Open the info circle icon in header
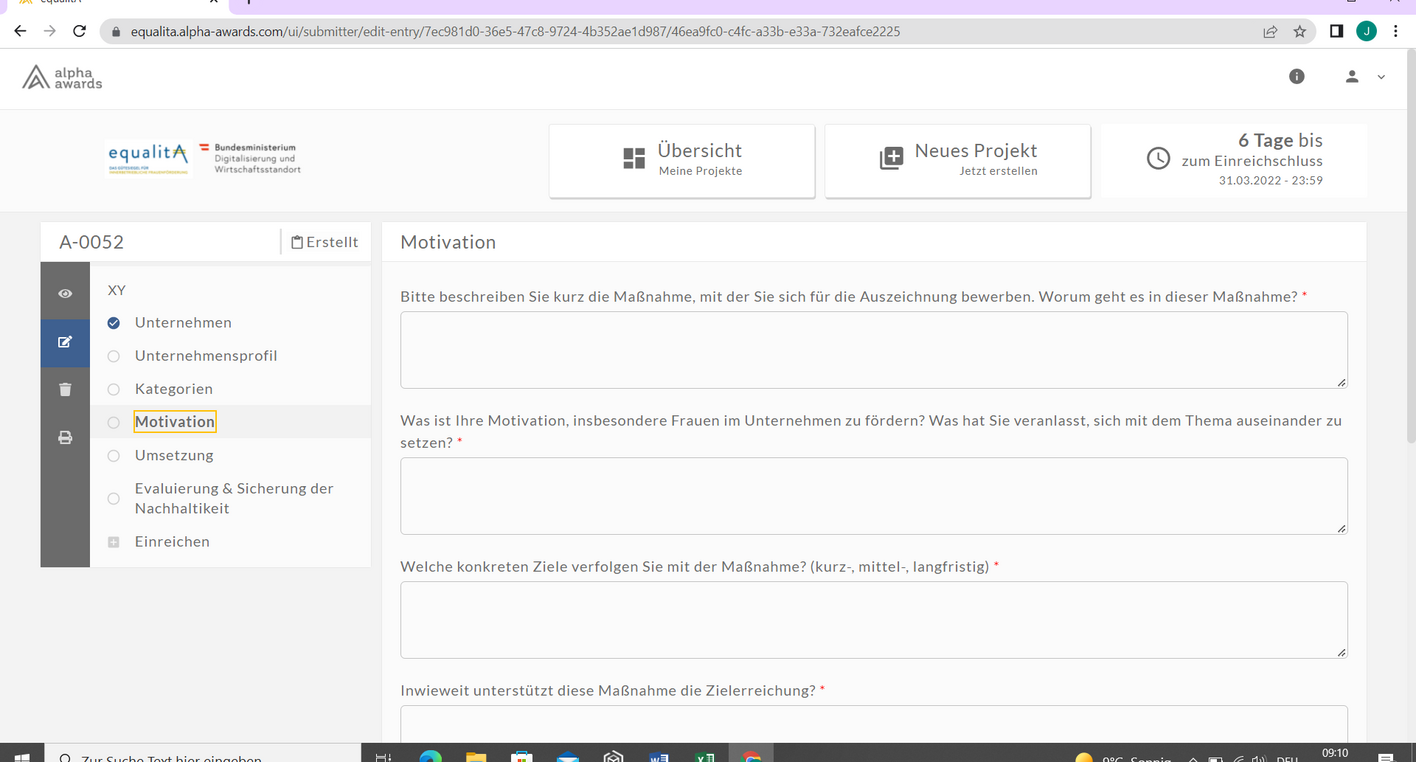The image size is (1416, 762). (x=1297, y=76)
